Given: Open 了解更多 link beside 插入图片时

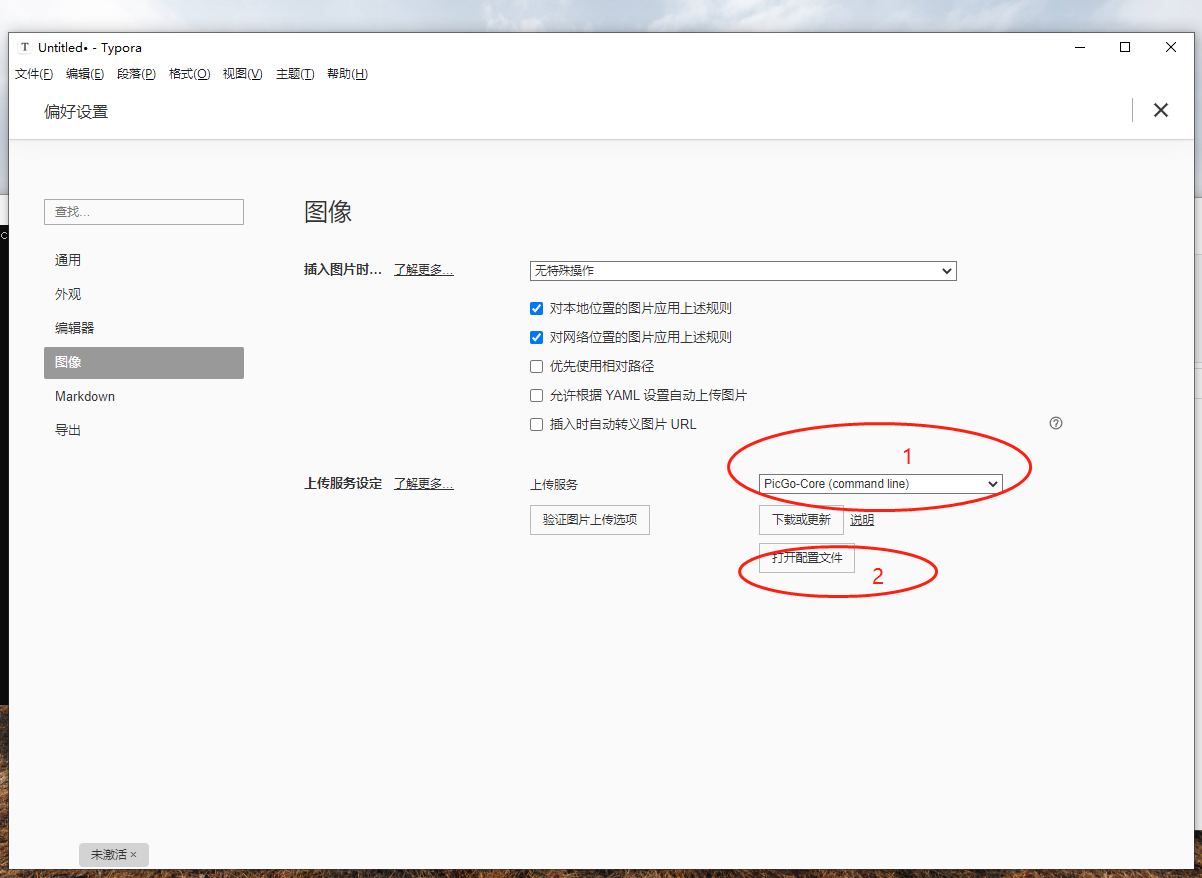Looking at the screenshot, I should [x=424, y=270].
